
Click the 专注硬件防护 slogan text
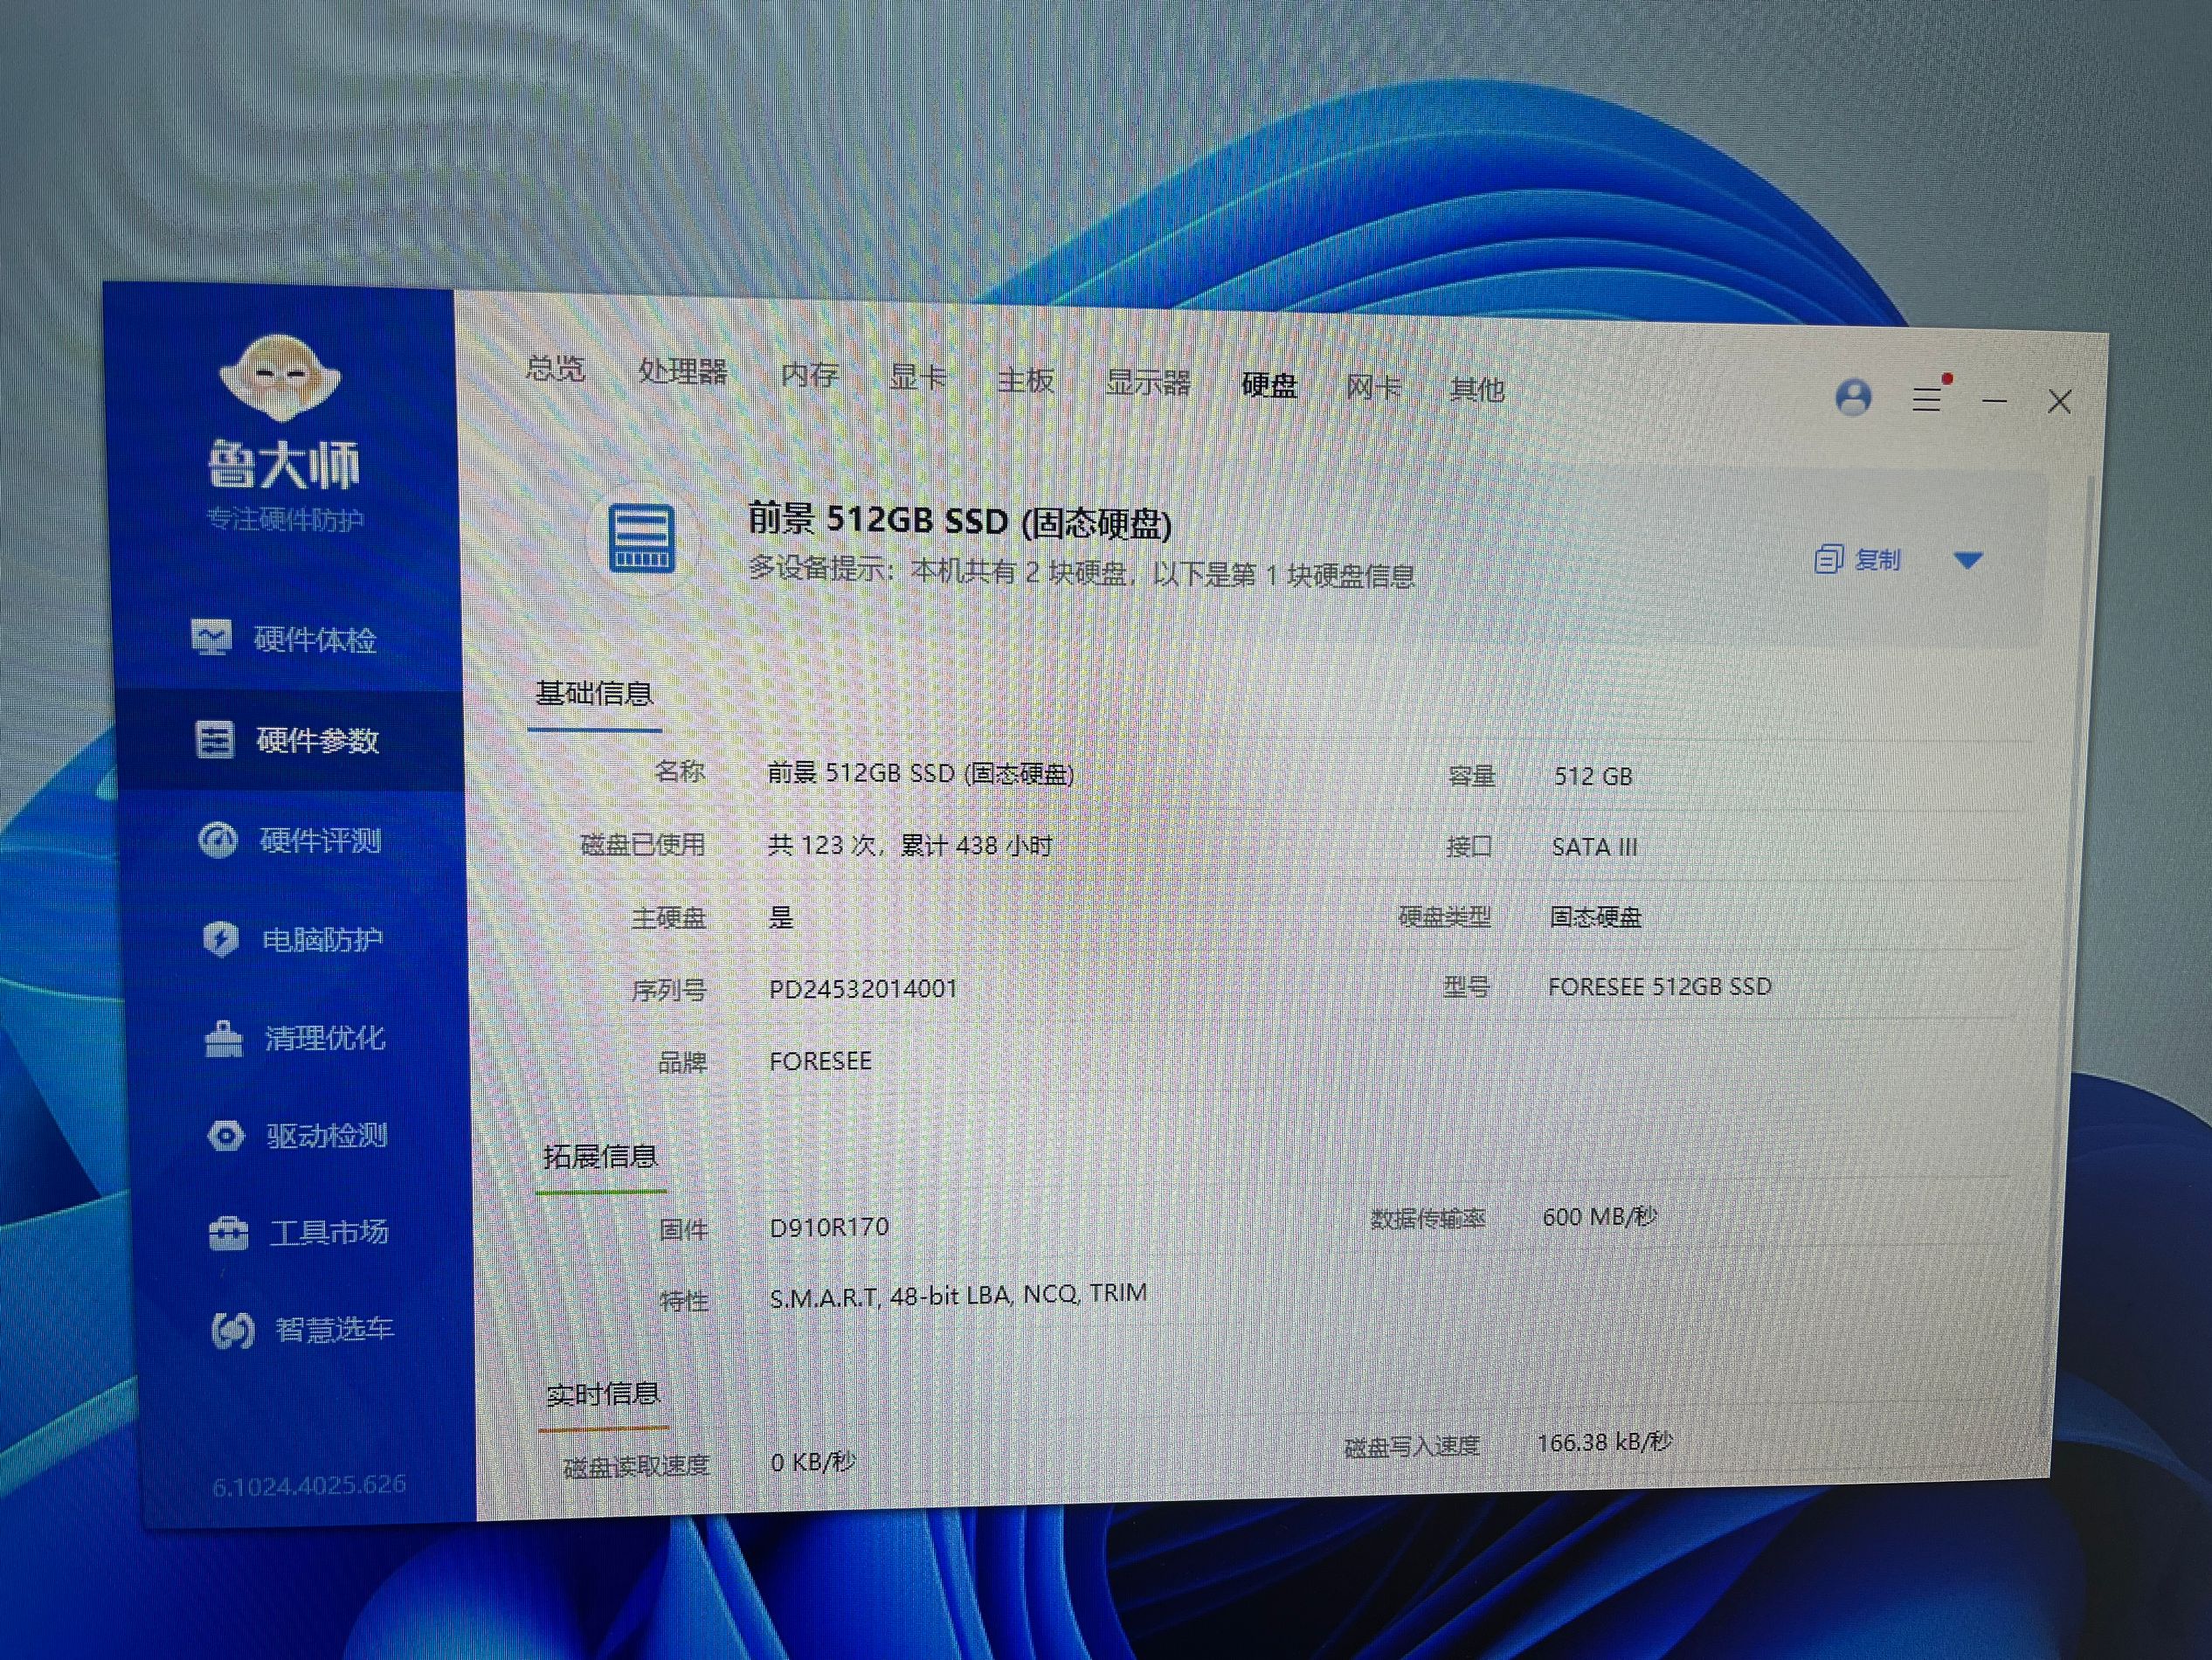284,519
